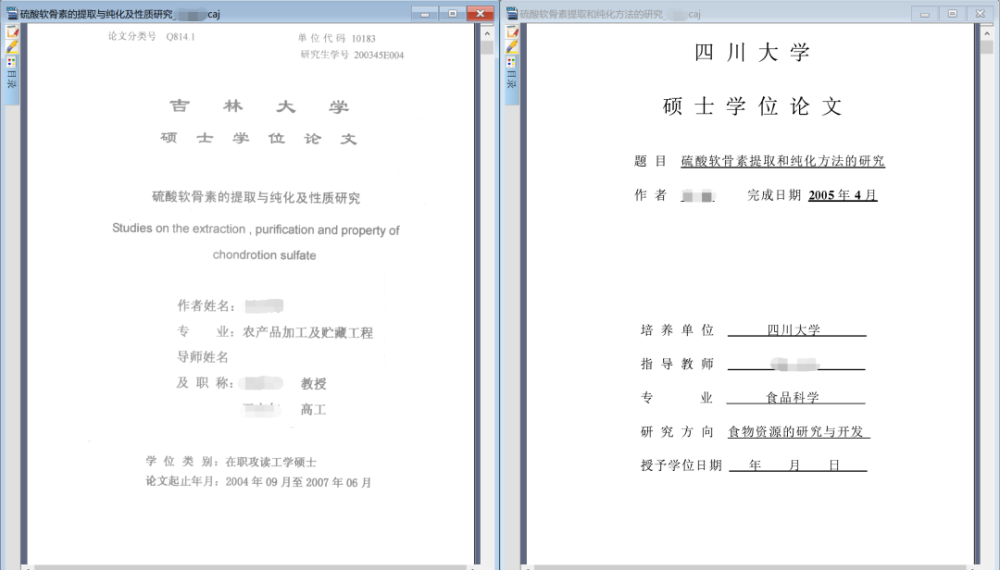Close the 吉林大学 thesis window
1000x570 pixels.
click(x=480, y=13)
